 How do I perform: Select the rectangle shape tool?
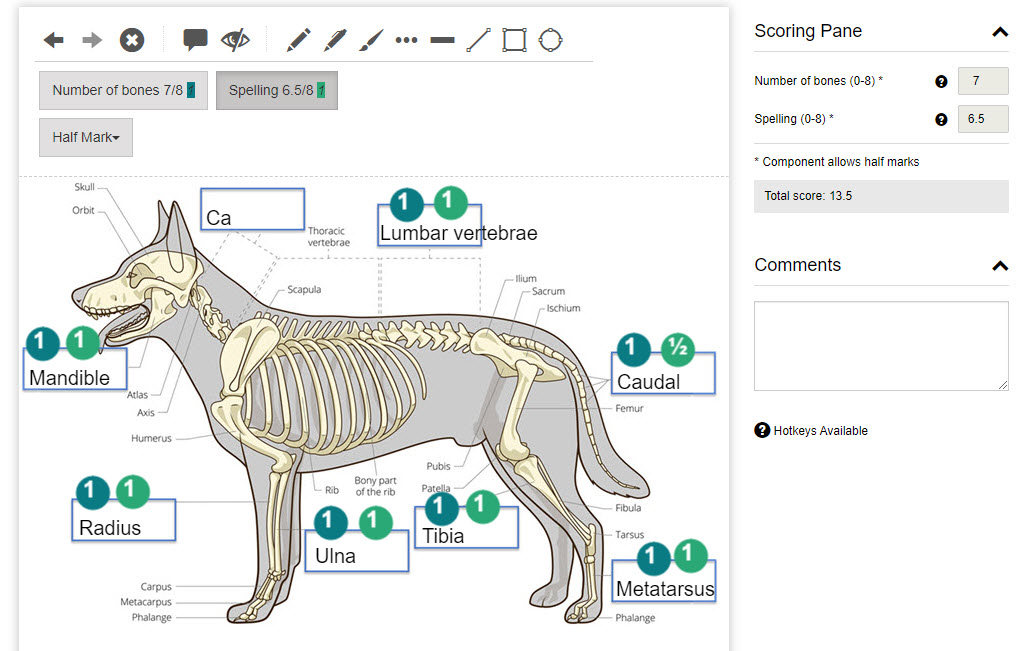point(514,40)
